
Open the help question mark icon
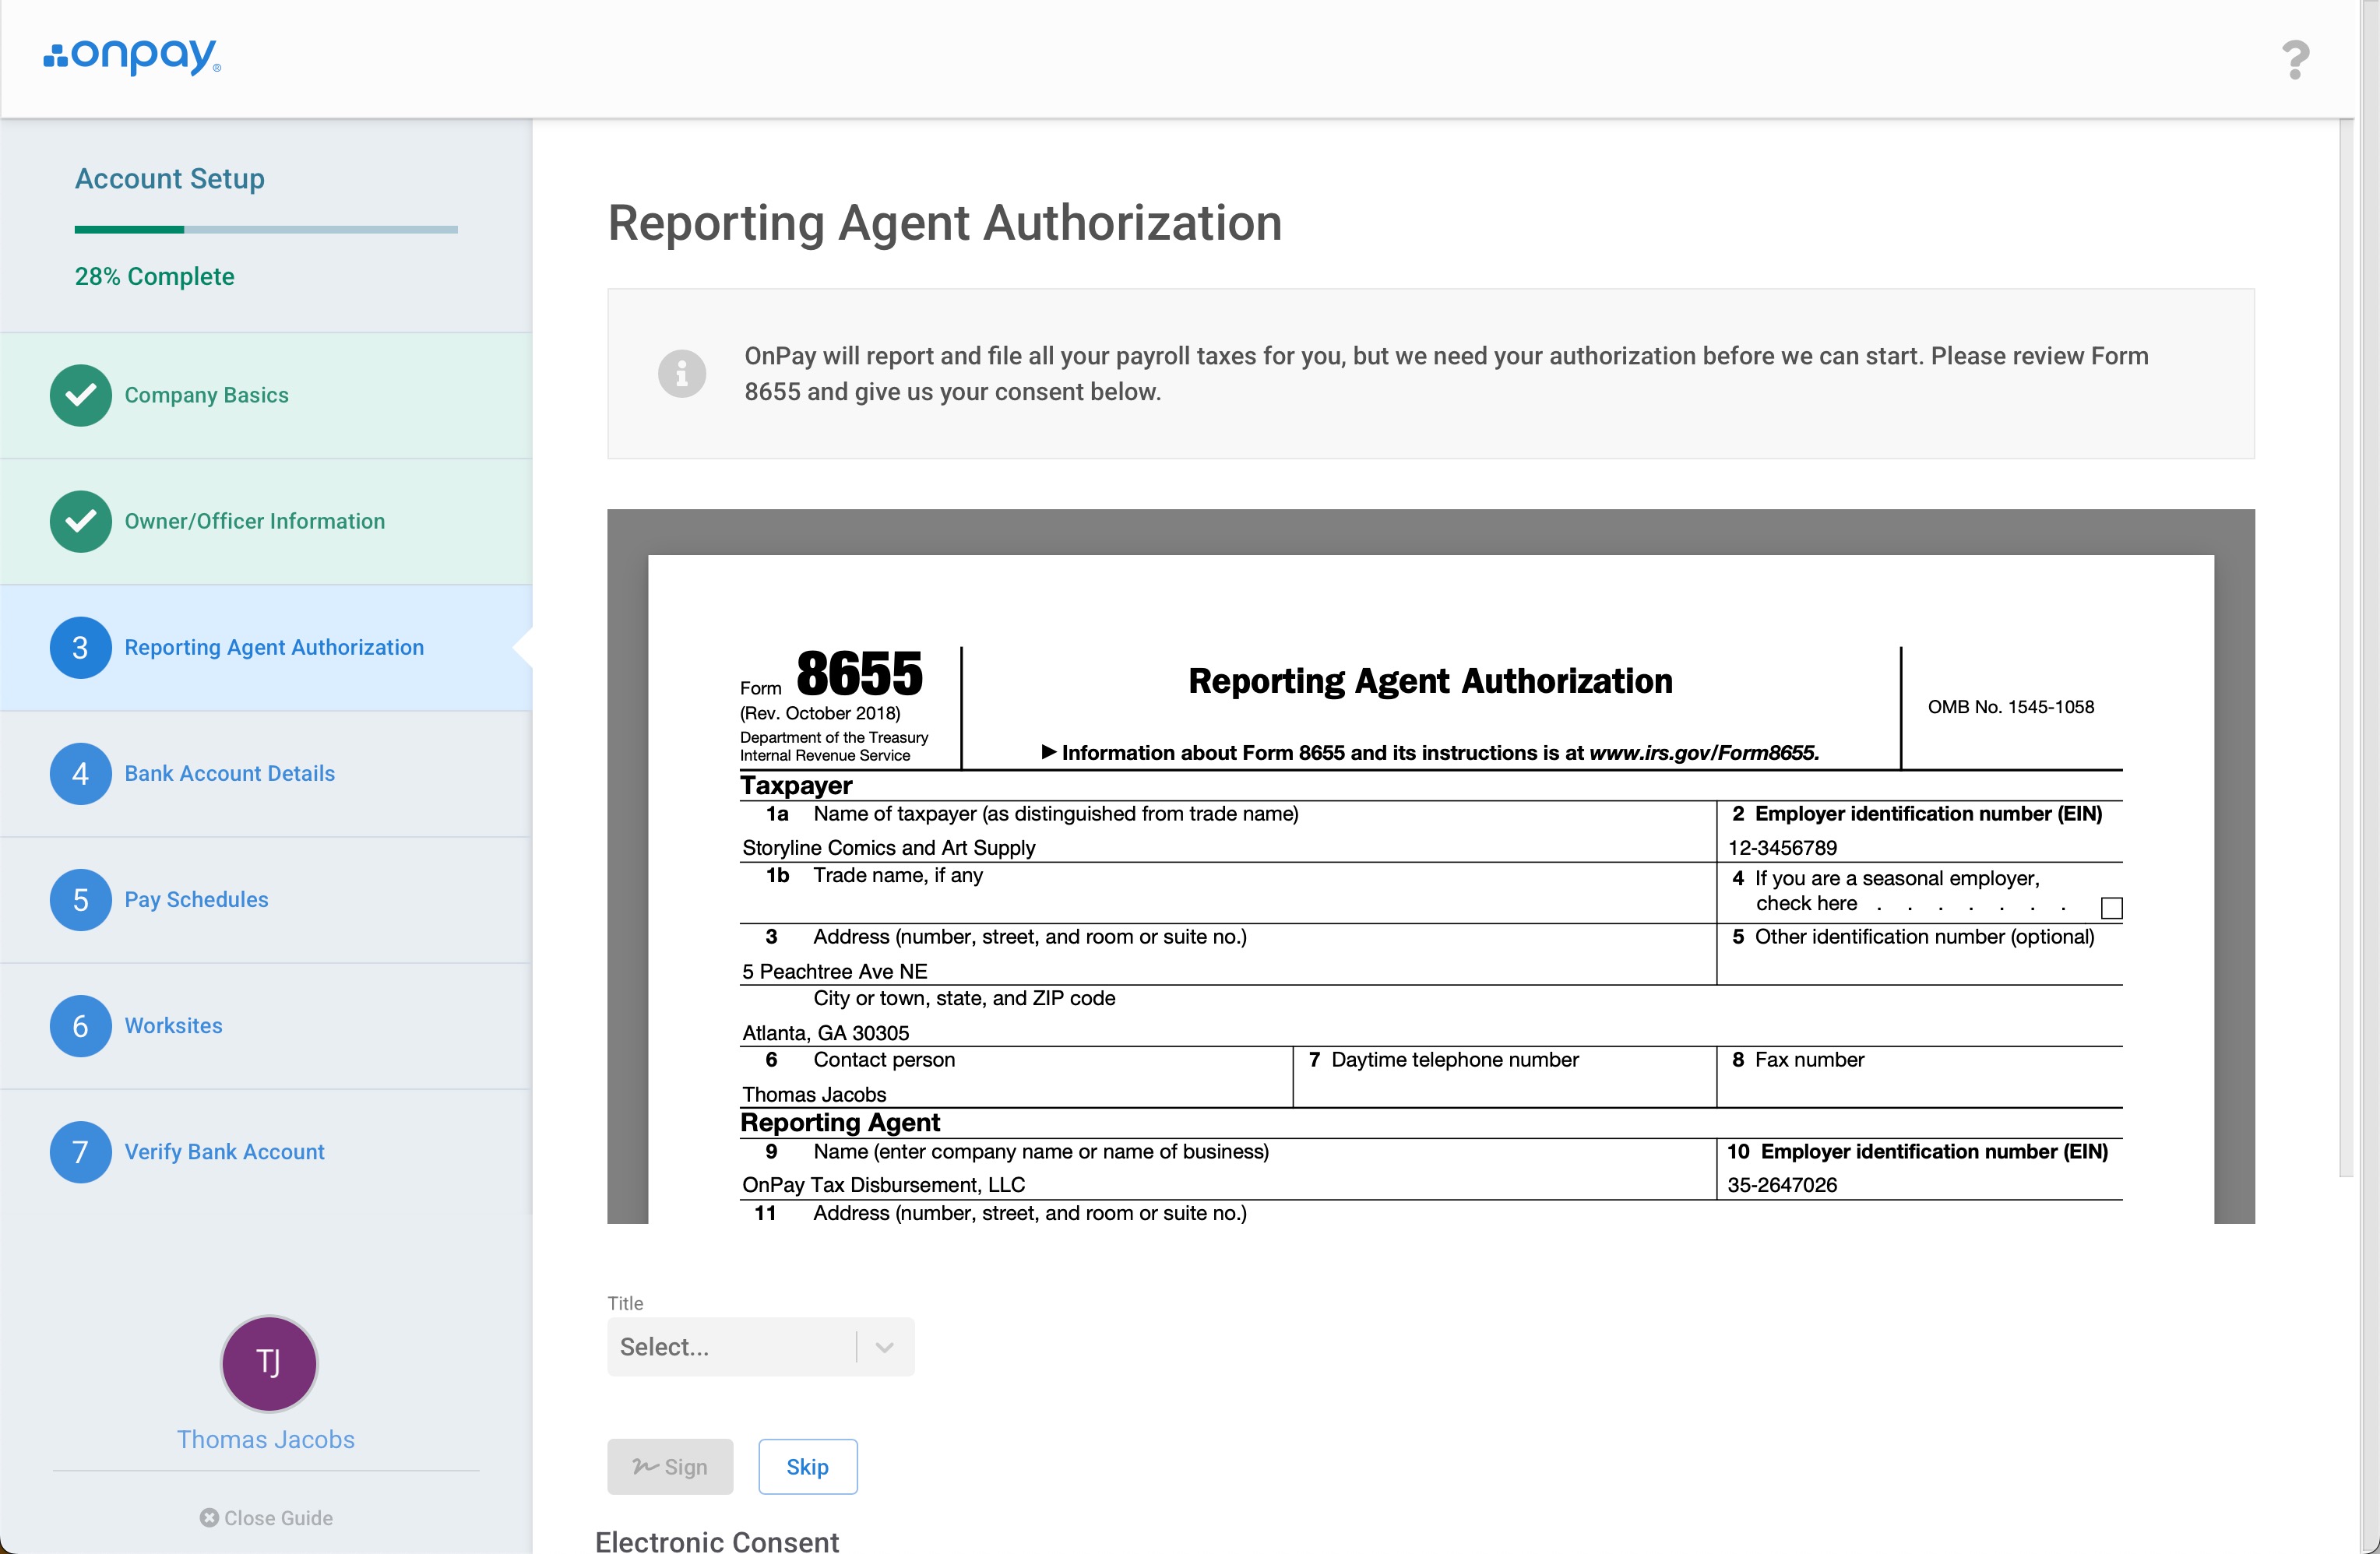pos(2295,59)
